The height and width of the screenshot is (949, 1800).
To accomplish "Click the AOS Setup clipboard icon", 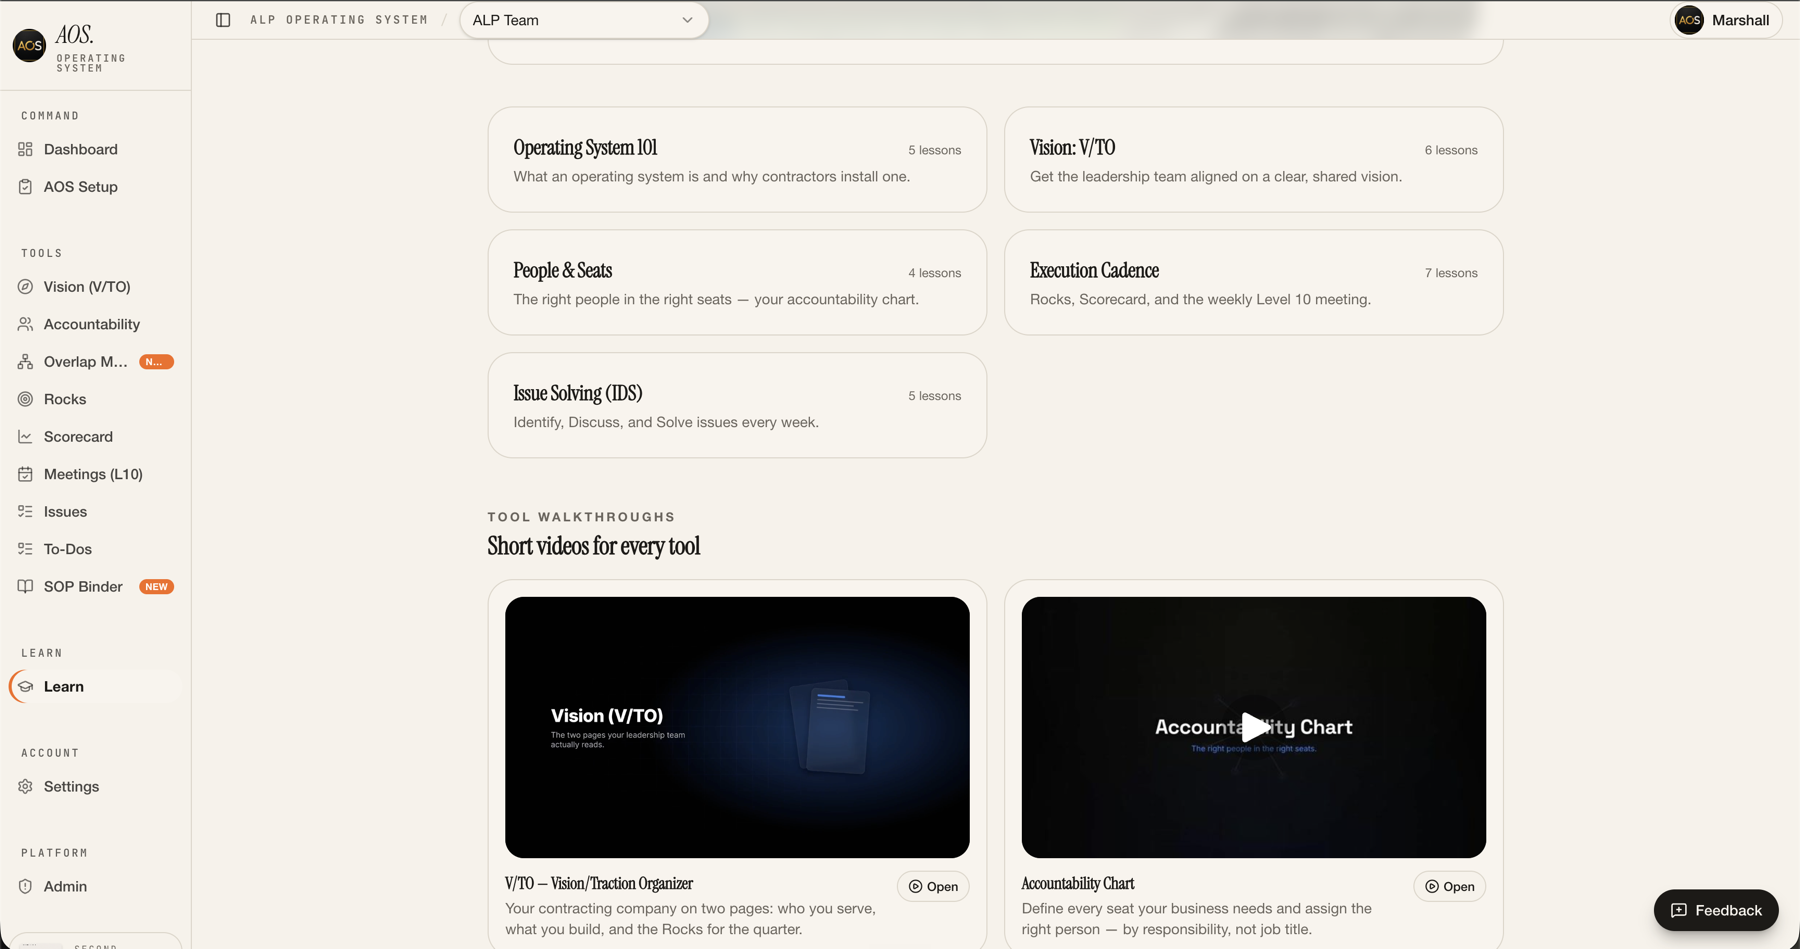I will (x=25, y=187).
